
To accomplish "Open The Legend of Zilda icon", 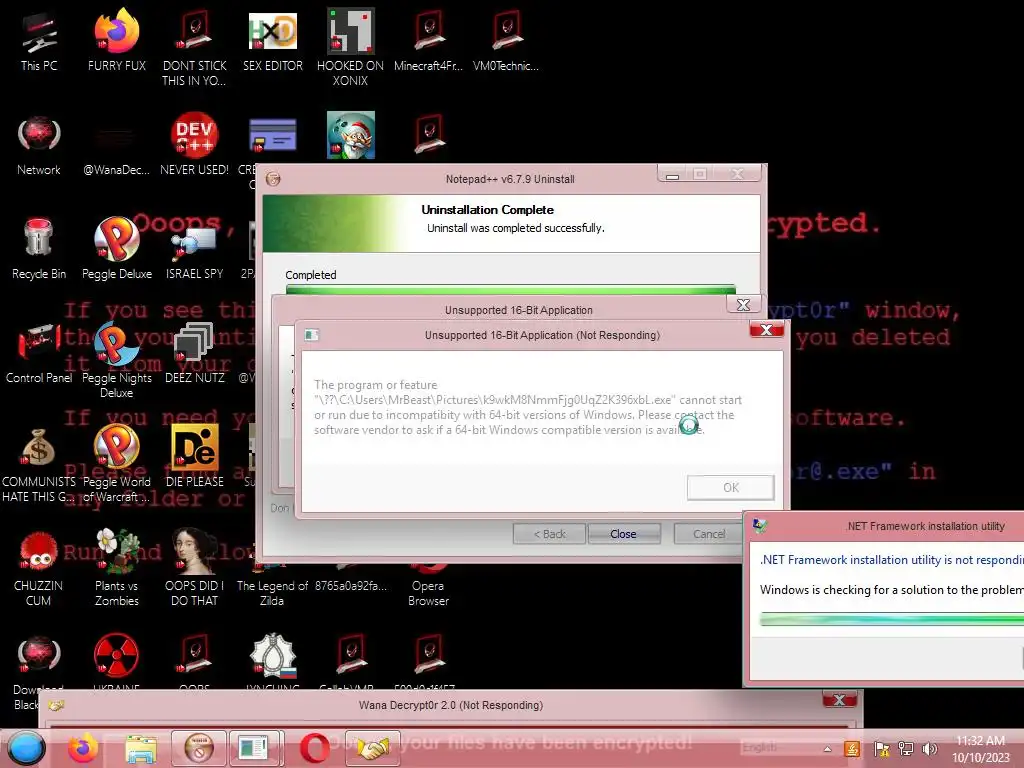I will 272,584.
